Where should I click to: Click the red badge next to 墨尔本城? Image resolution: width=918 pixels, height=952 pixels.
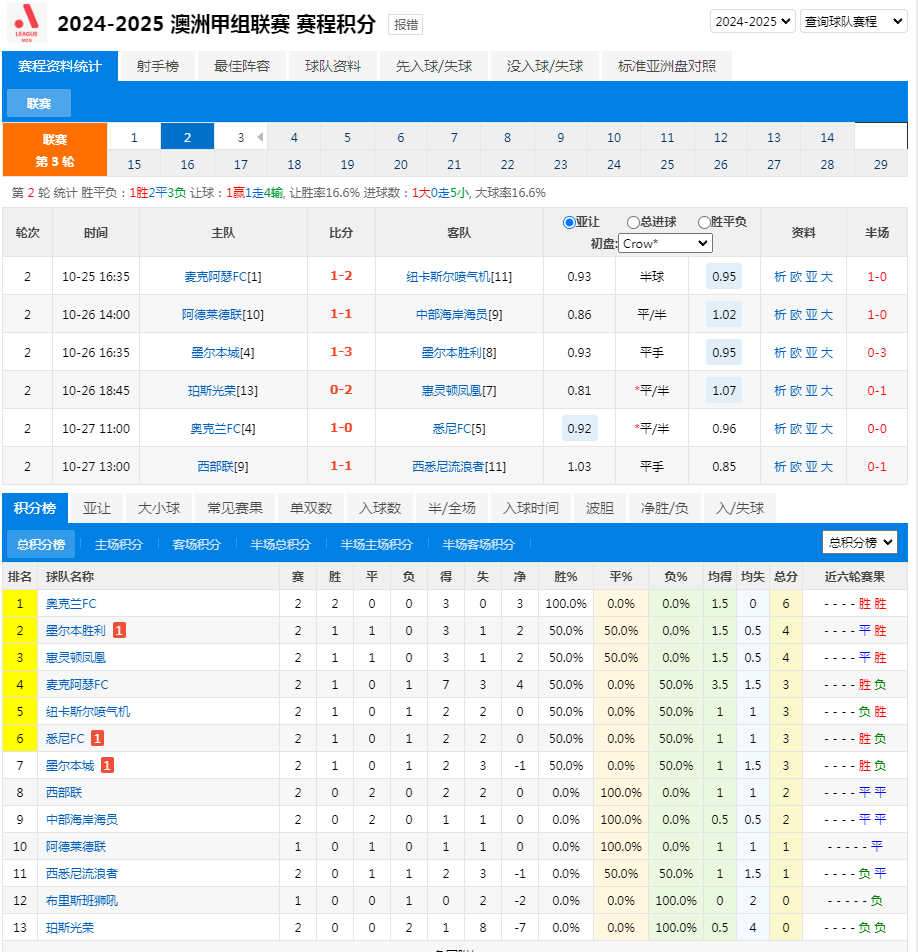click(107, 765)
